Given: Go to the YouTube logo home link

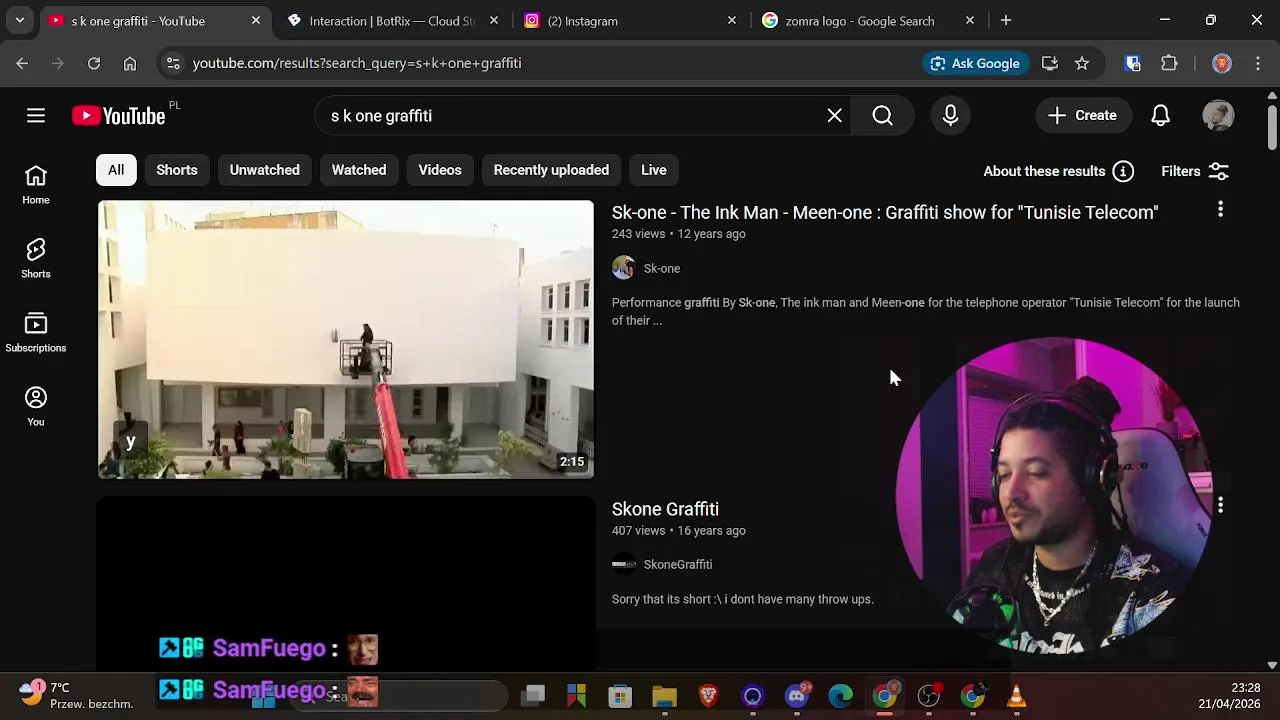Looking at the screenshot, I should click(x=119, y=116).
